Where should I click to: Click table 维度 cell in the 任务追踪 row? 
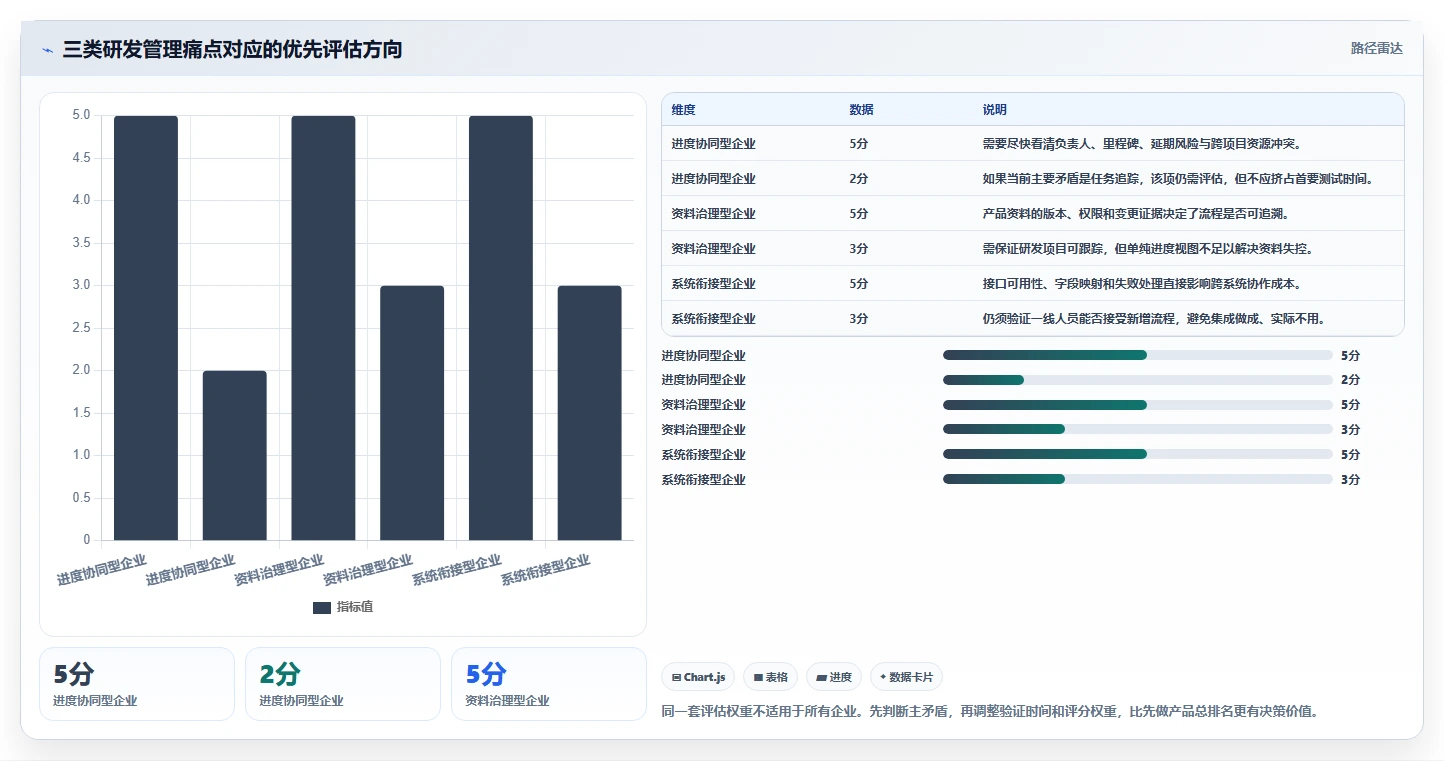pos(713,179)
